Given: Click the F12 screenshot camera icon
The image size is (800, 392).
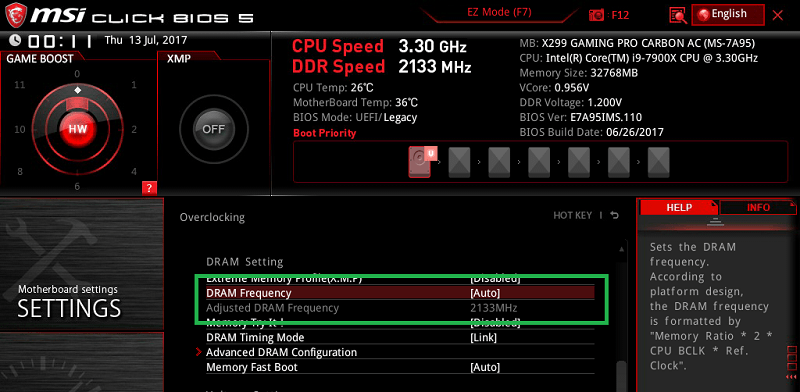Looking at the screenshot, I should [596, 15].
